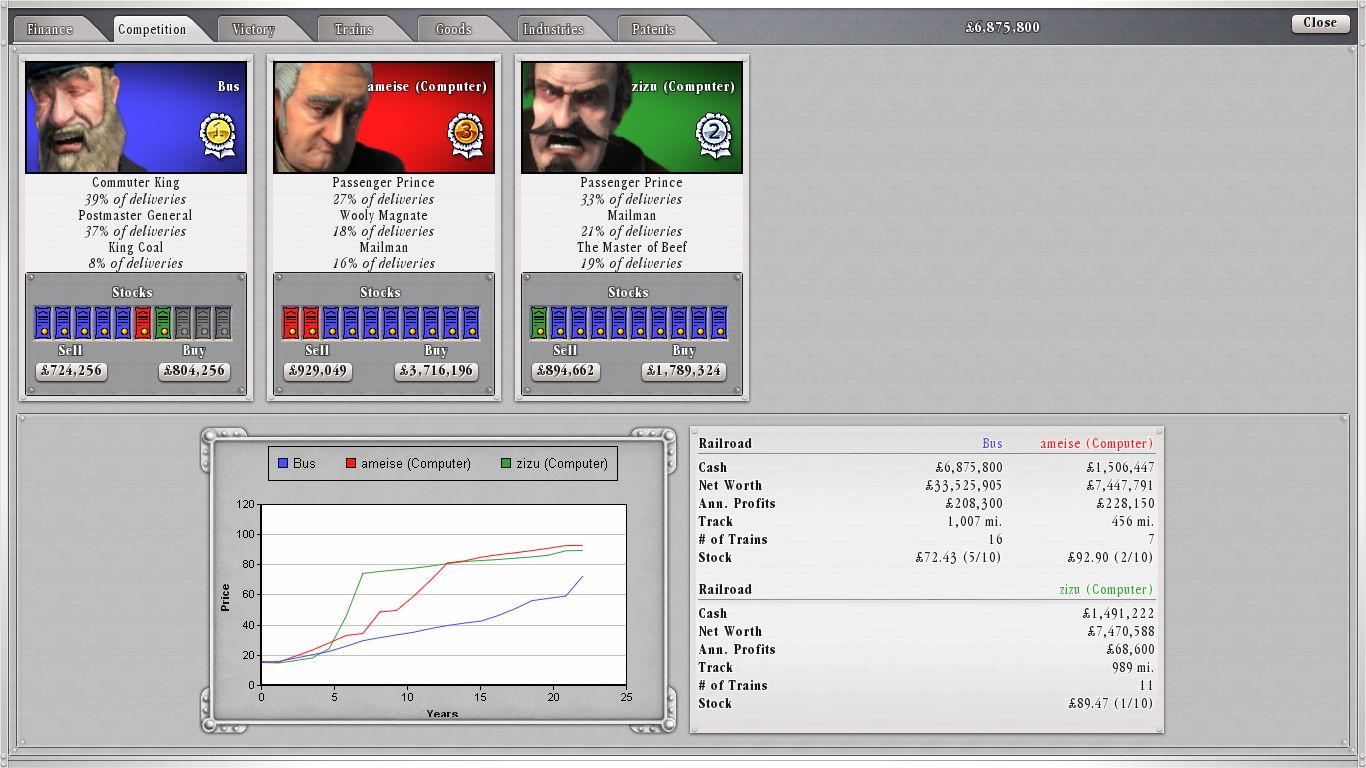Click '39% of deliveries' text

[x=136, y=199]
